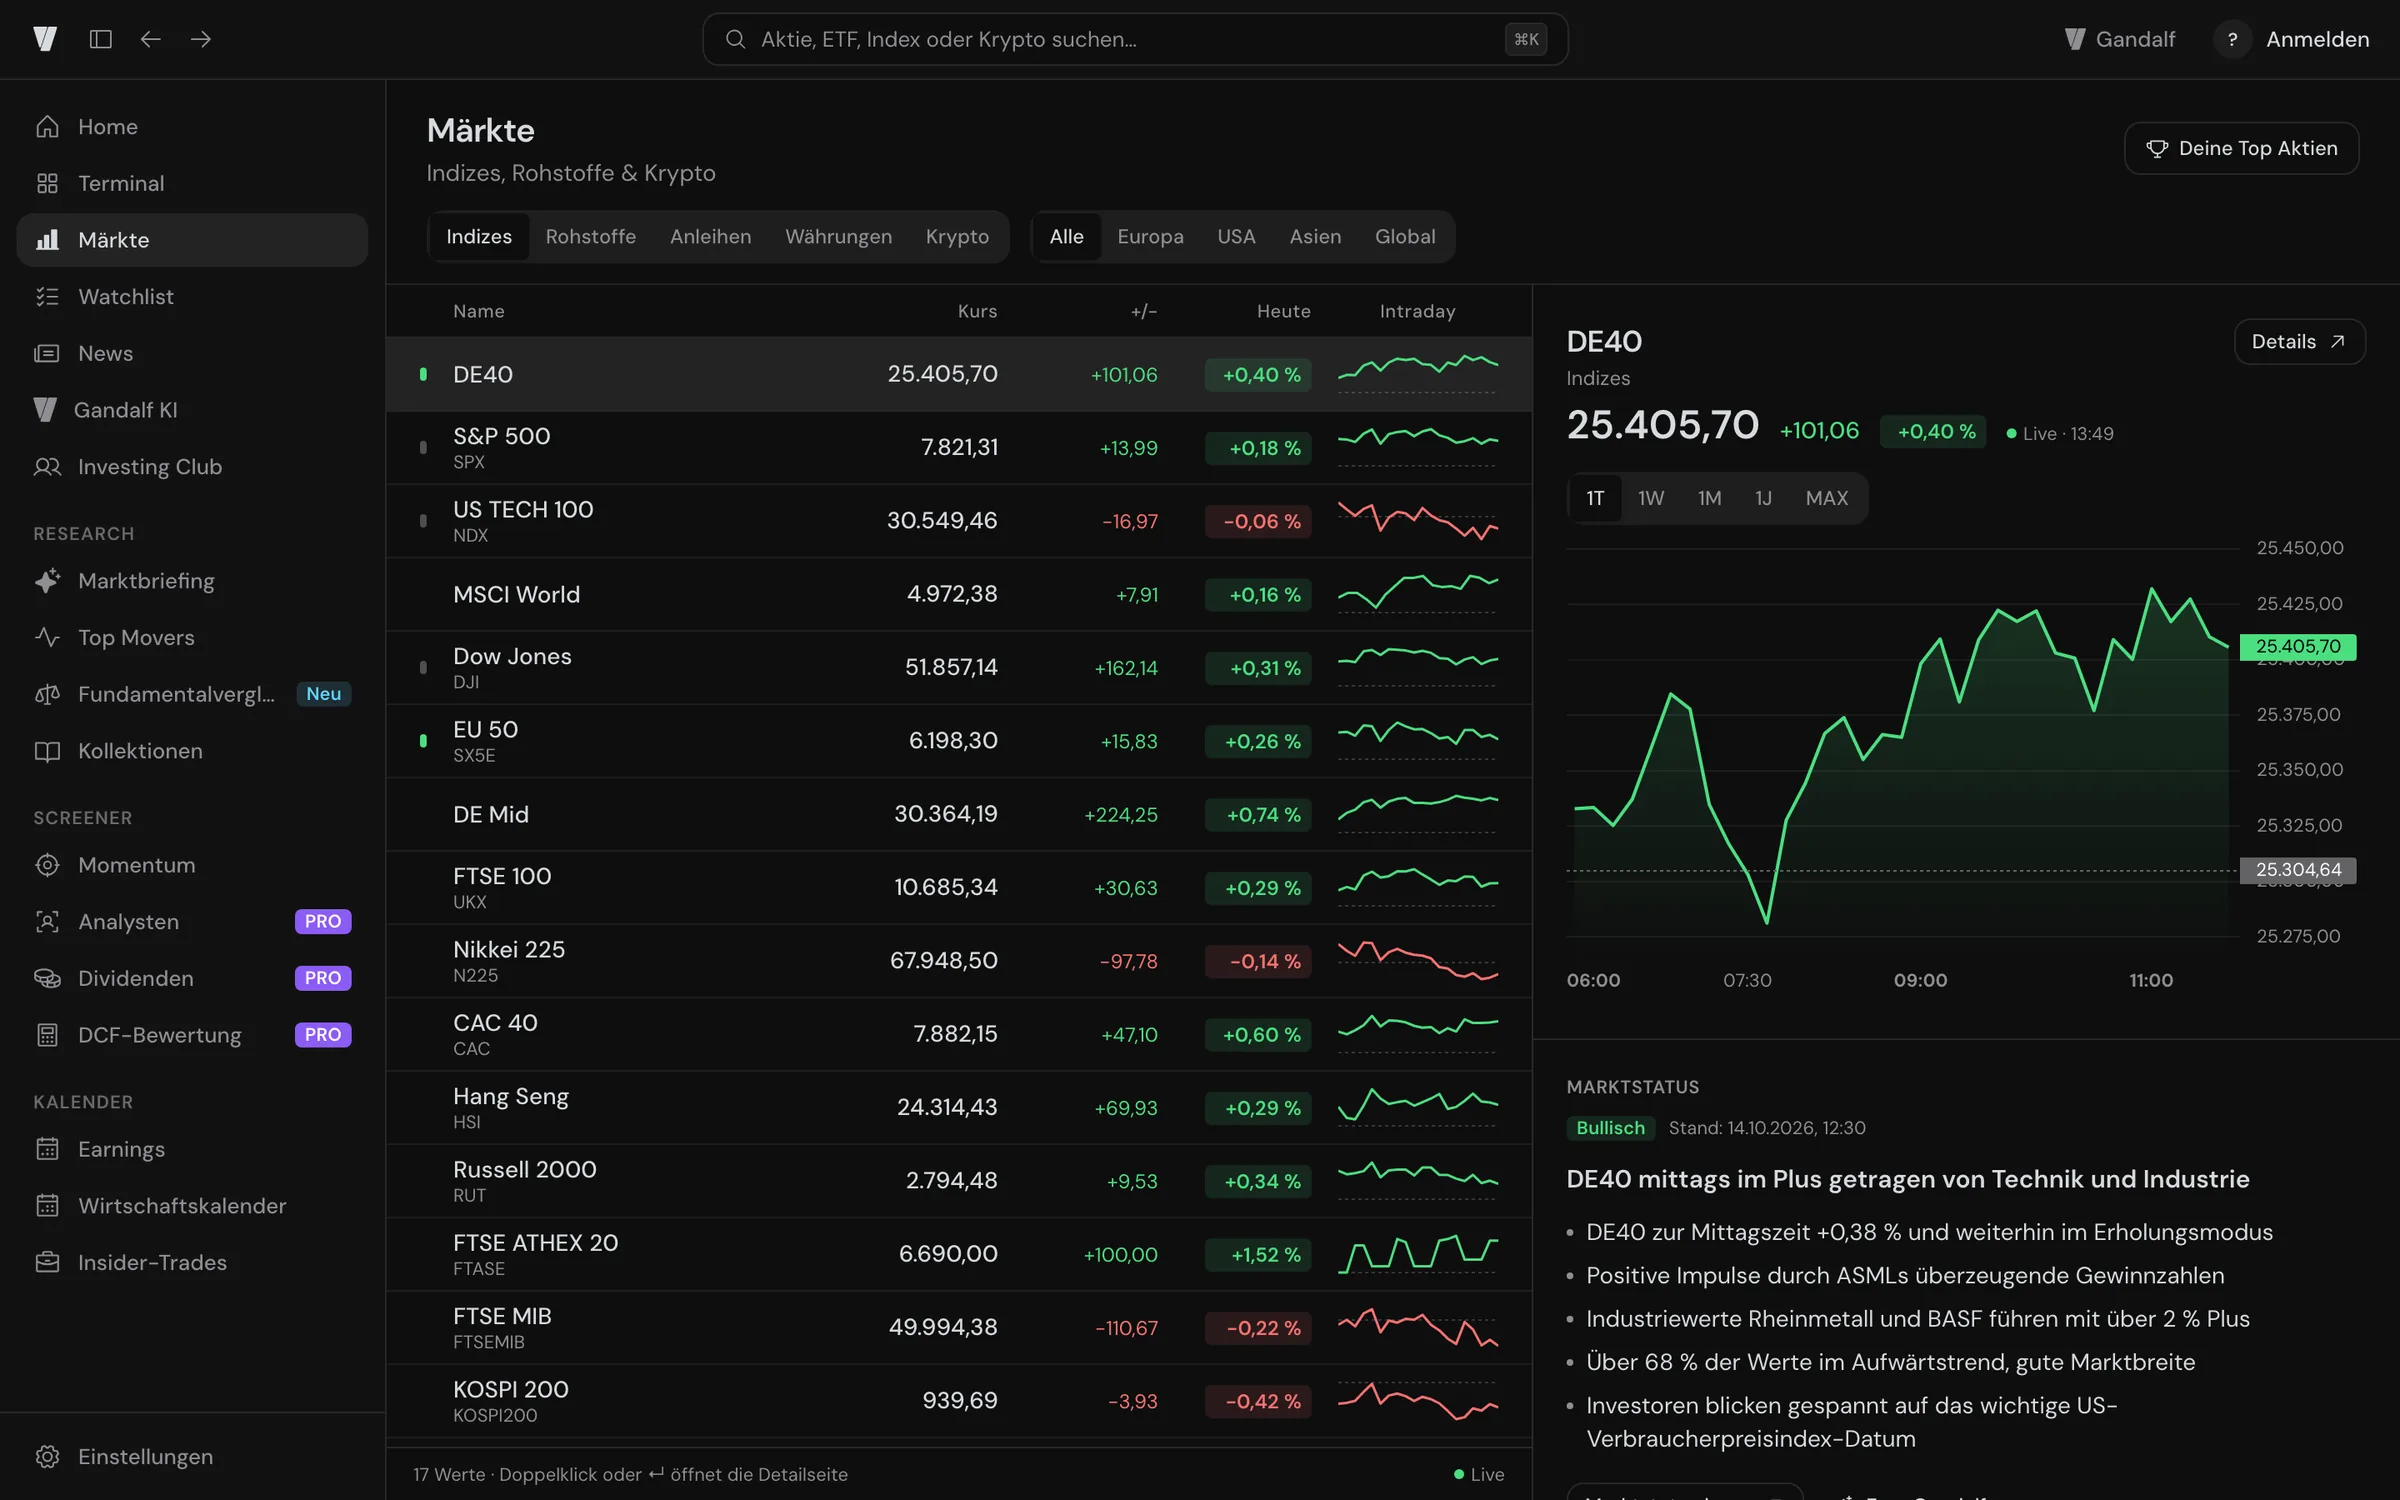Open the Momentum screener

pos(192,865)
